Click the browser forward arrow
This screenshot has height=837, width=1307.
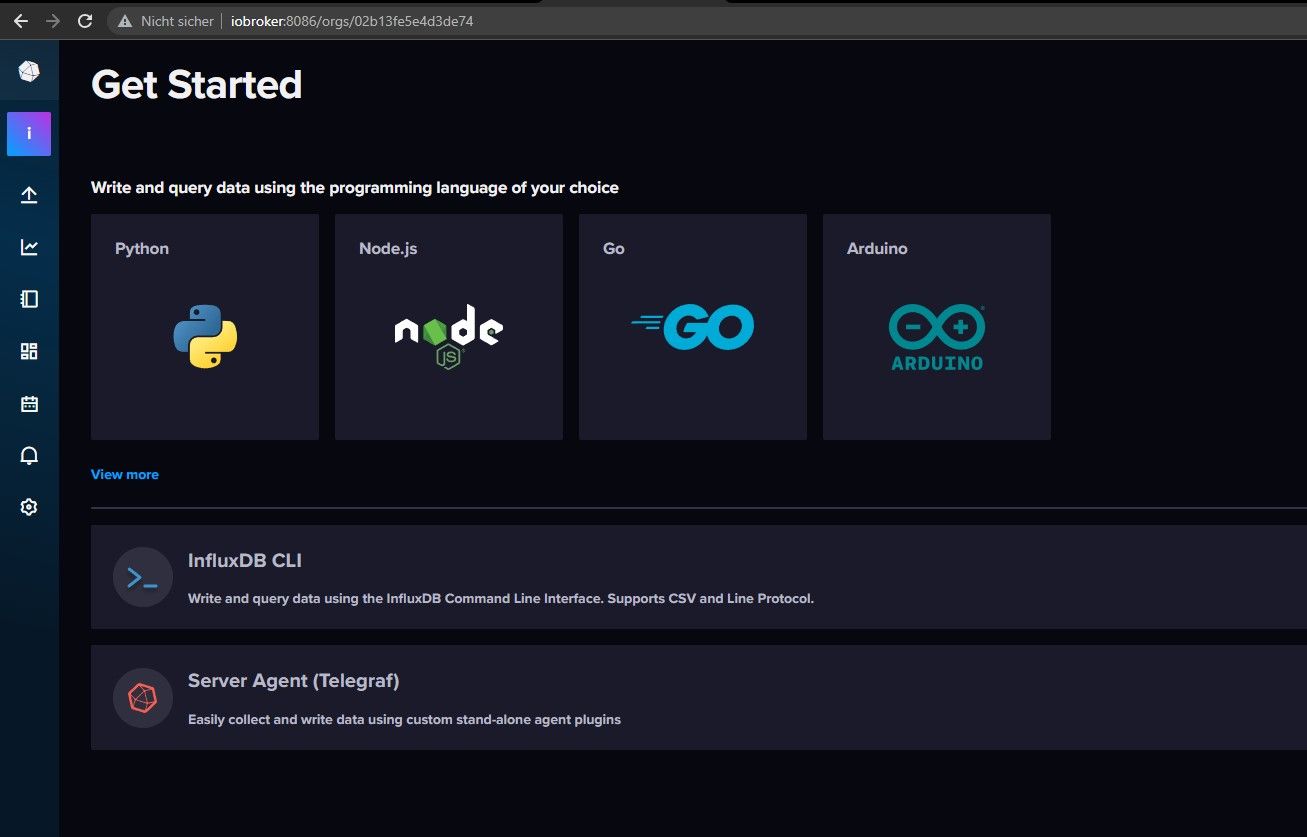pos(53,20)
